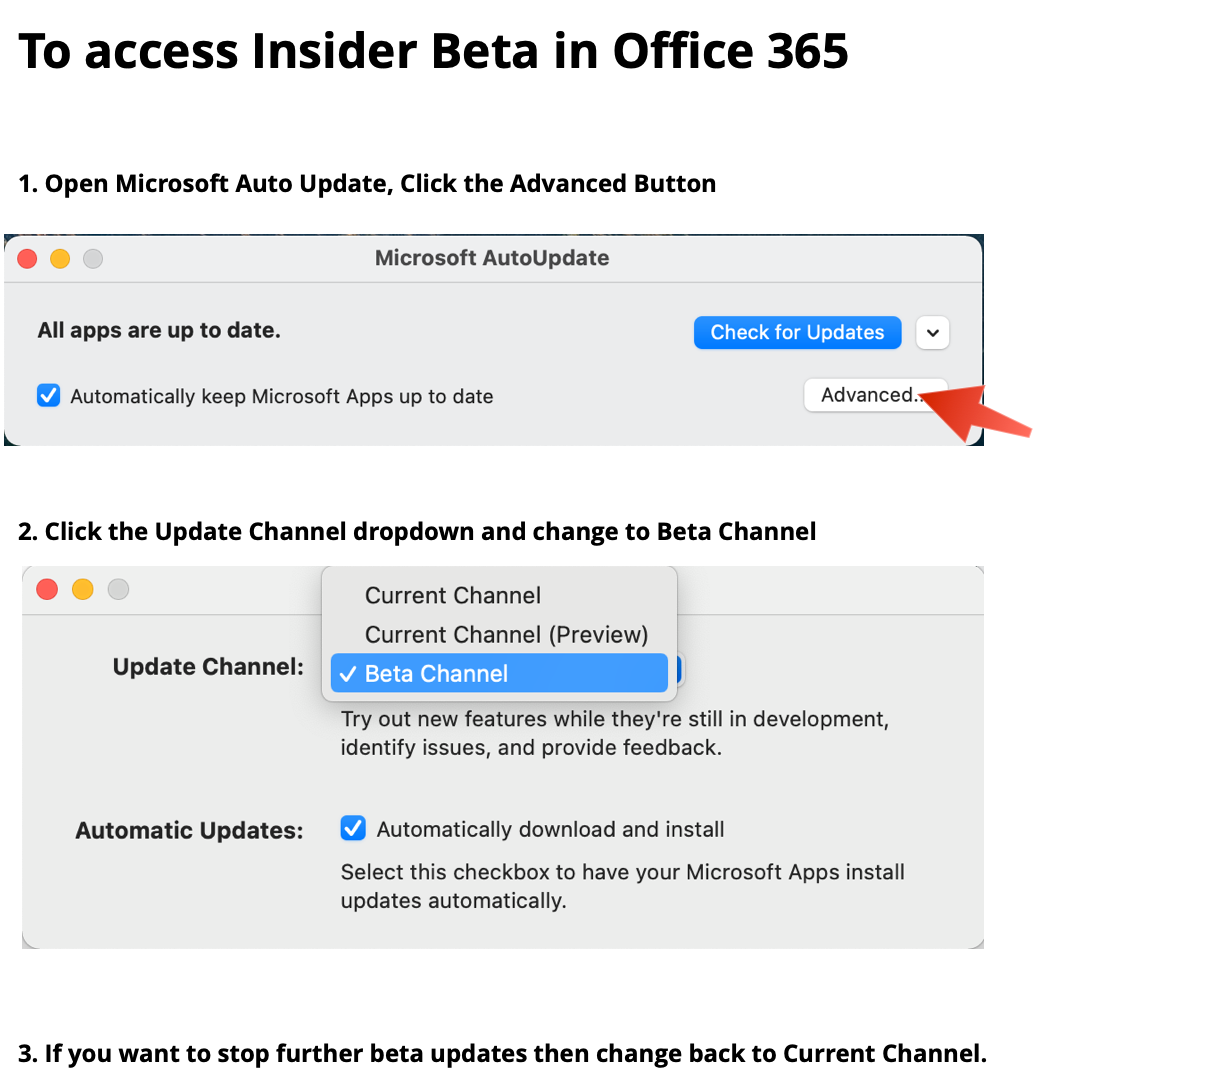Open the Advanced settings button
The height and width of the screenshot is (1086, 1224).
pos(867,395)
